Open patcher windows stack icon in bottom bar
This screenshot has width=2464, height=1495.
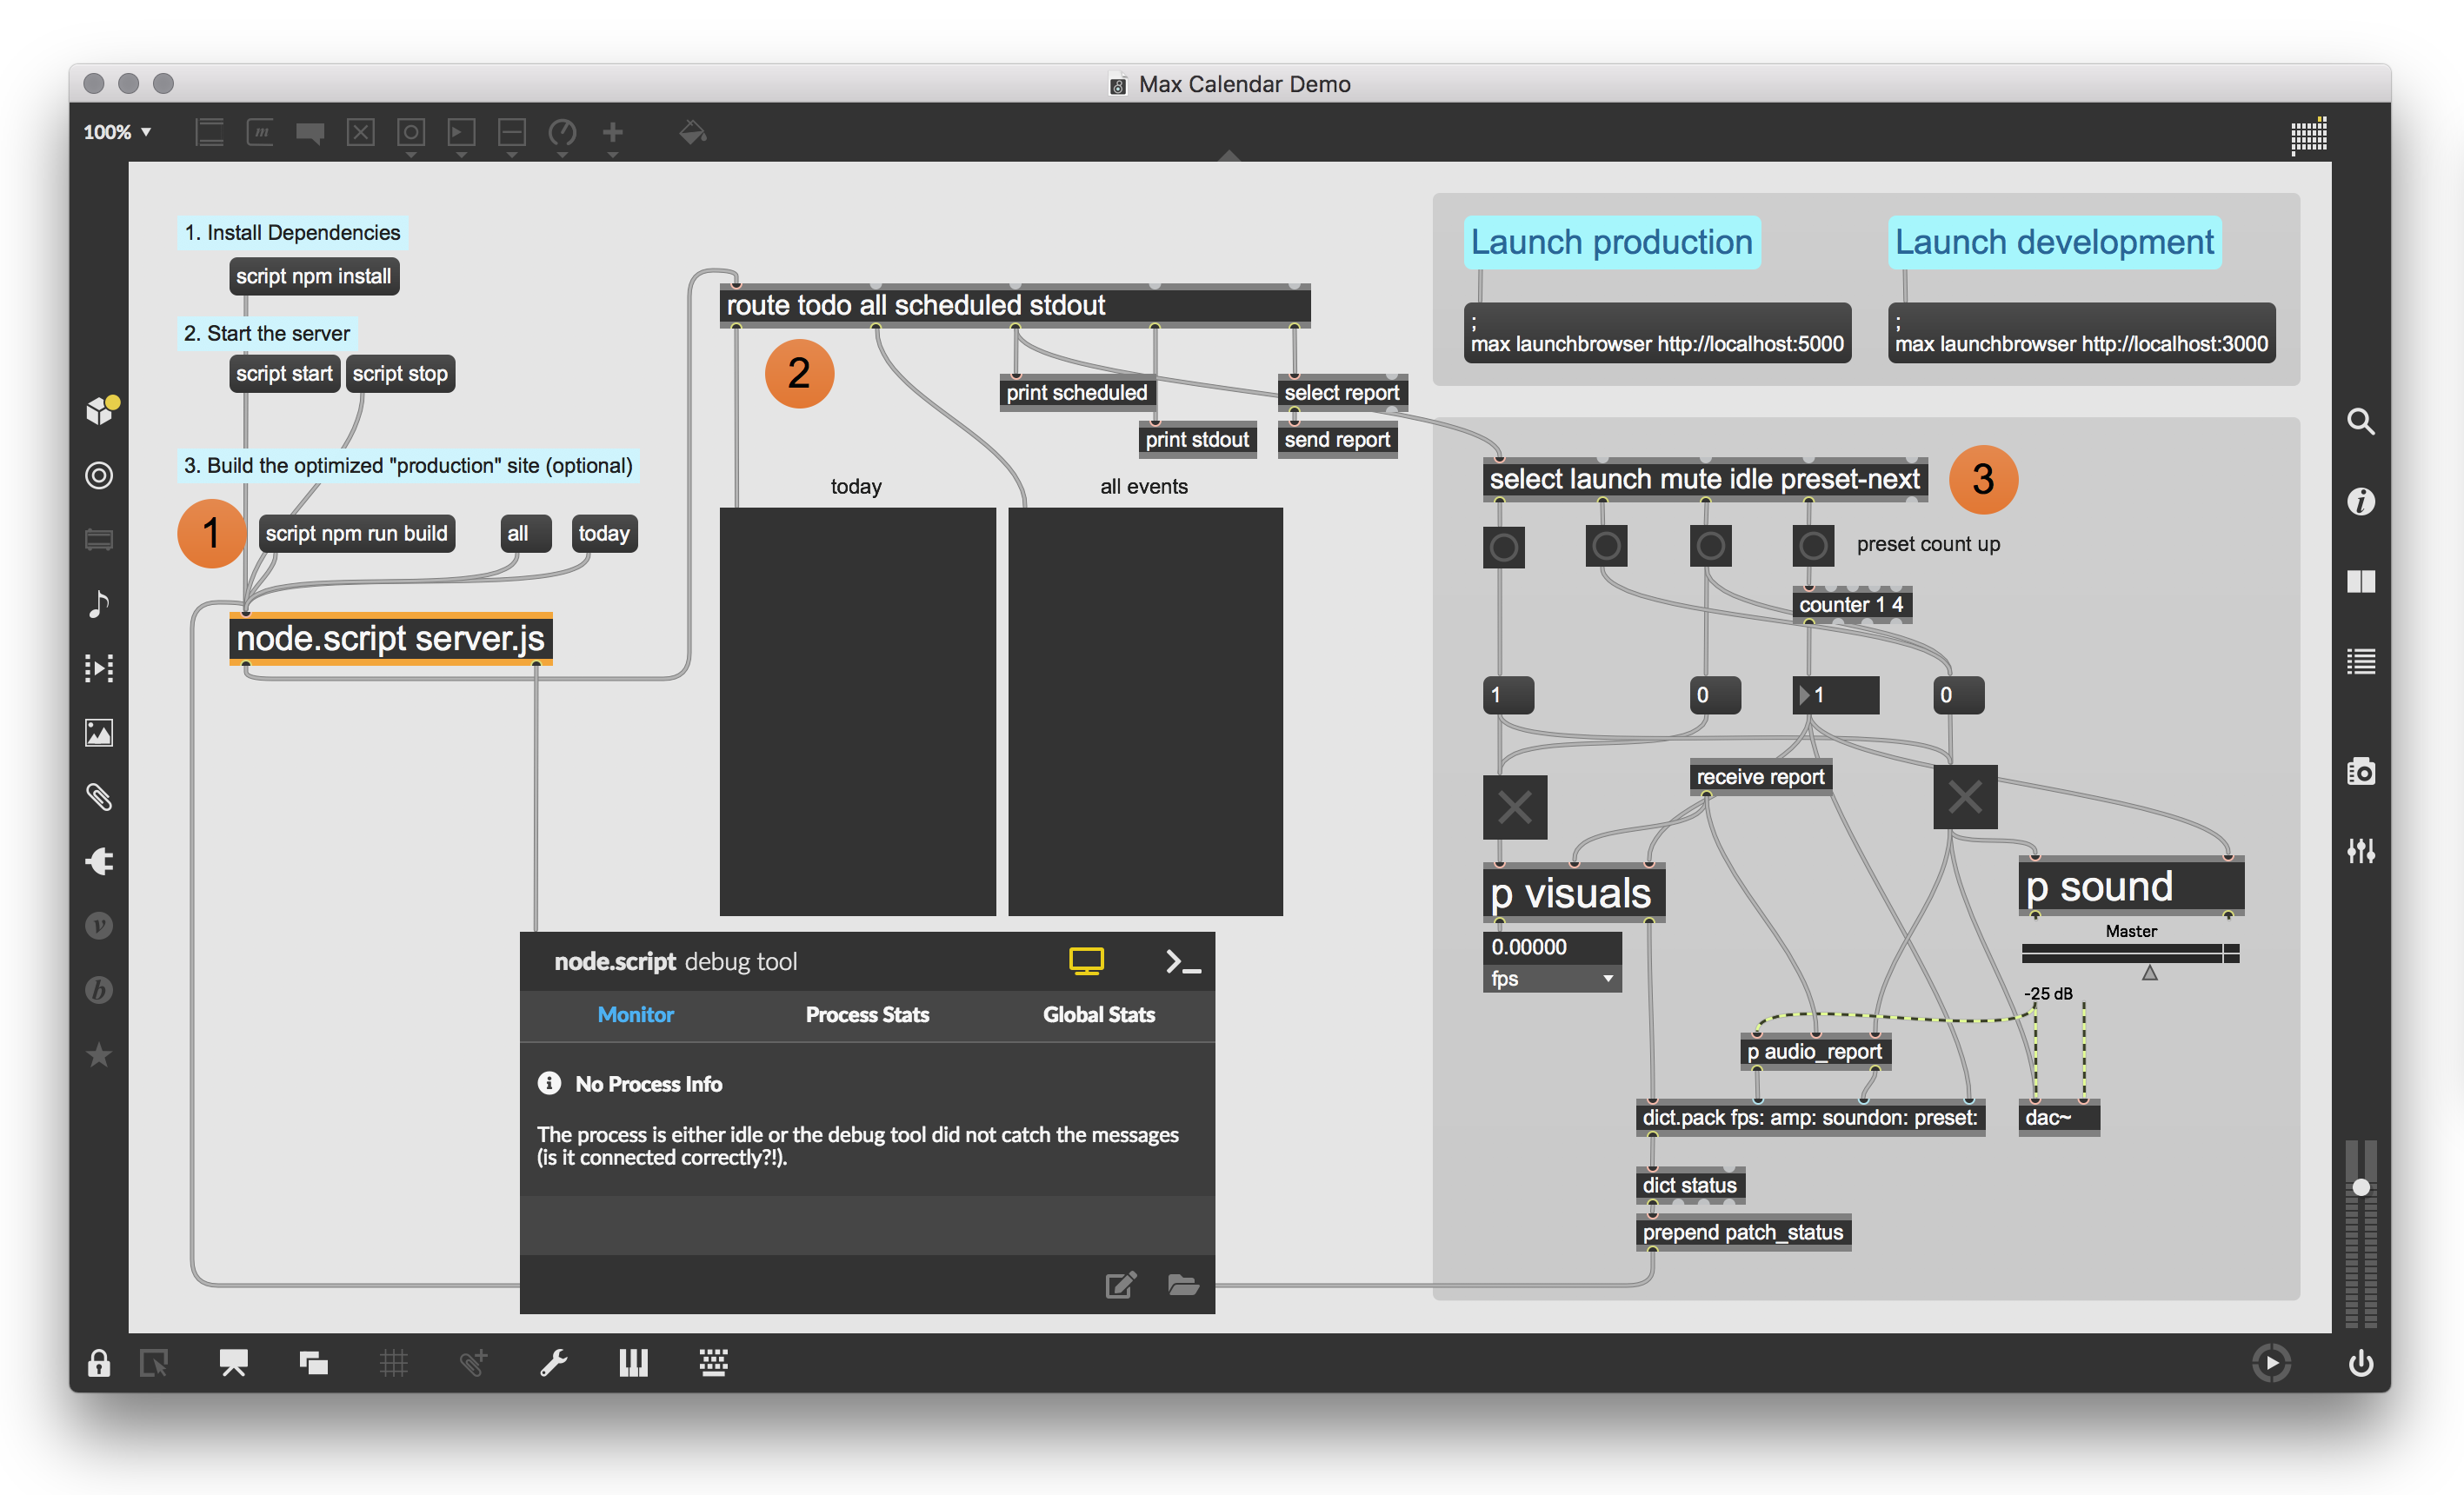313,1363
